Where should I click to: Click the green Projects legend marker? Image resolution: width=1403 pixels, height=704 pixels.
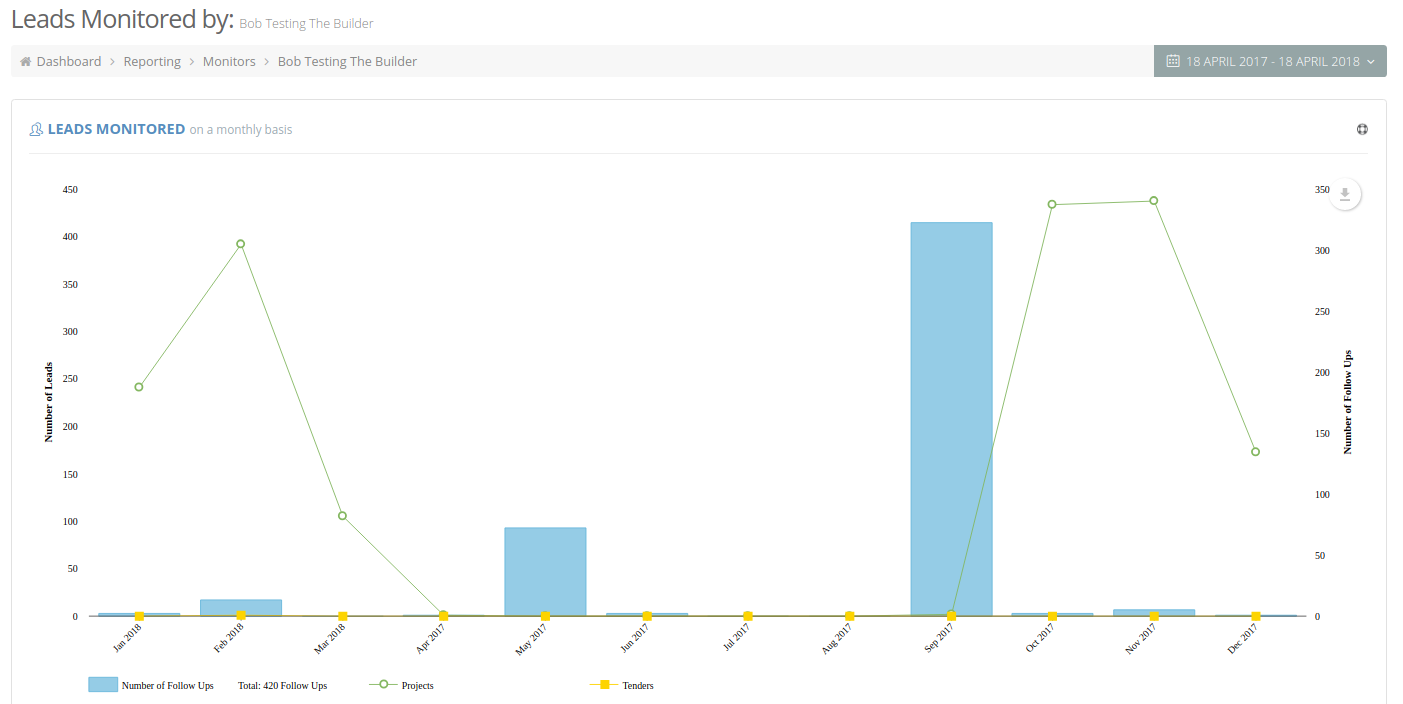[x=384, y=684]
